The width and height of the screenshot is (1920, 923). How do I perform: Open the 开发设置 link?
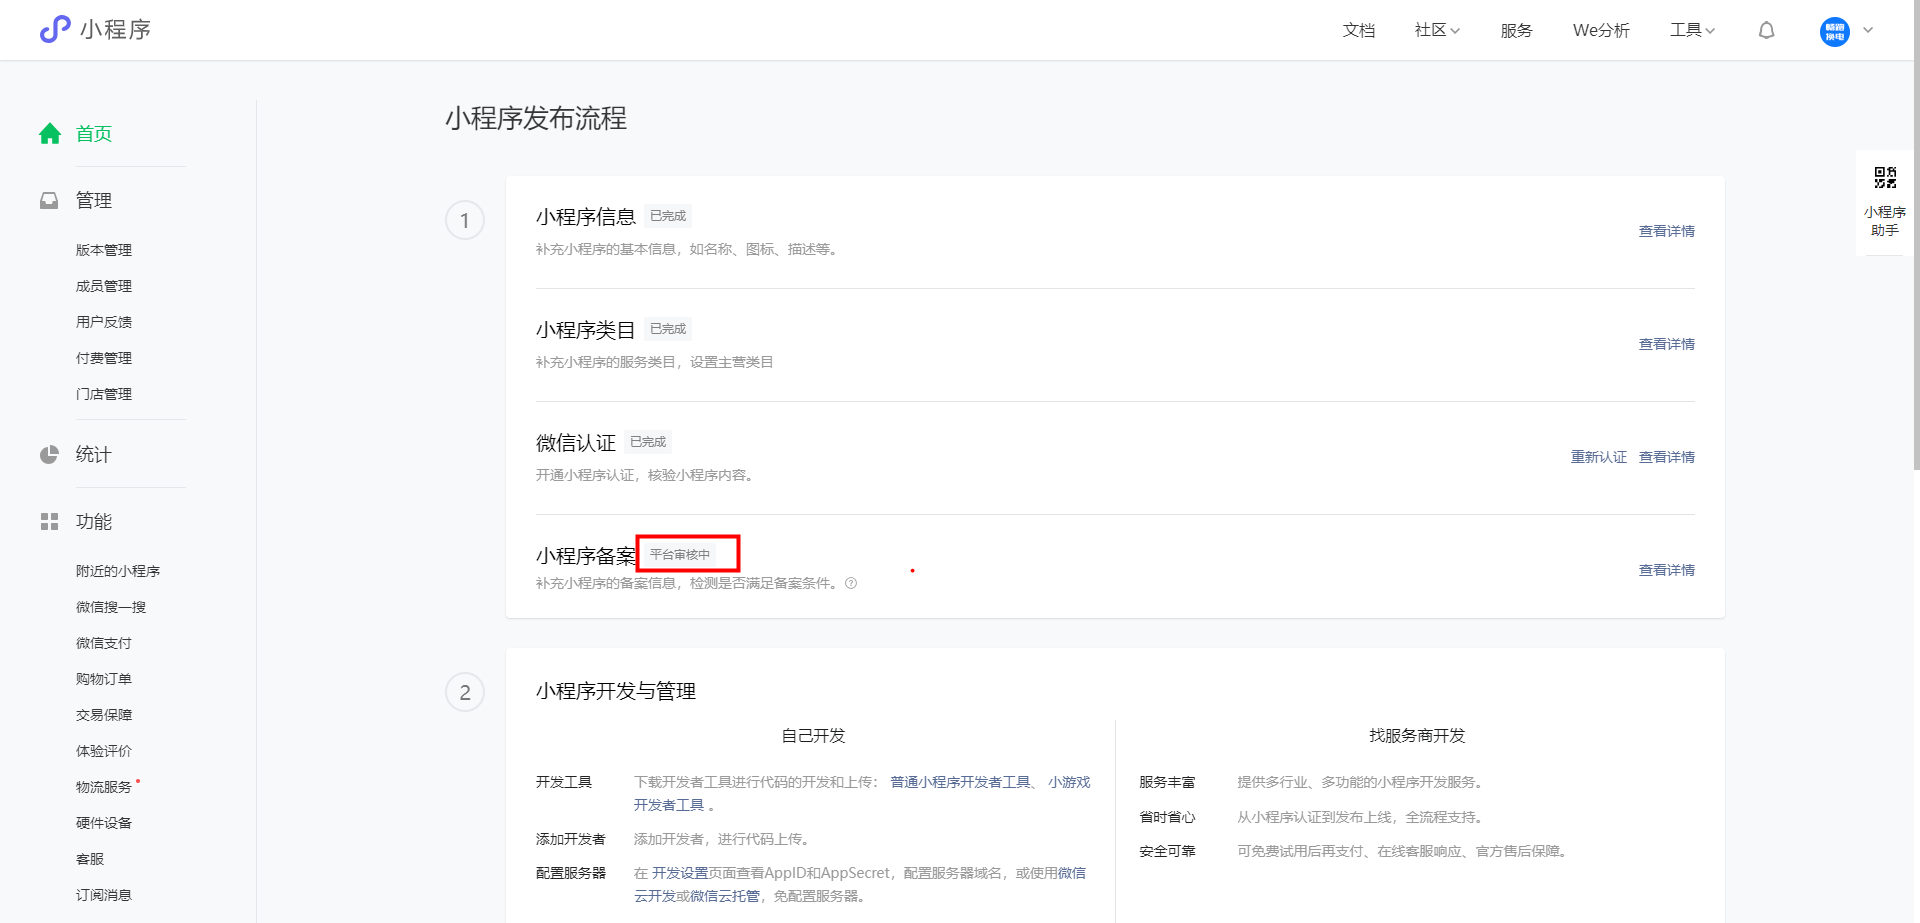(680, 873)
